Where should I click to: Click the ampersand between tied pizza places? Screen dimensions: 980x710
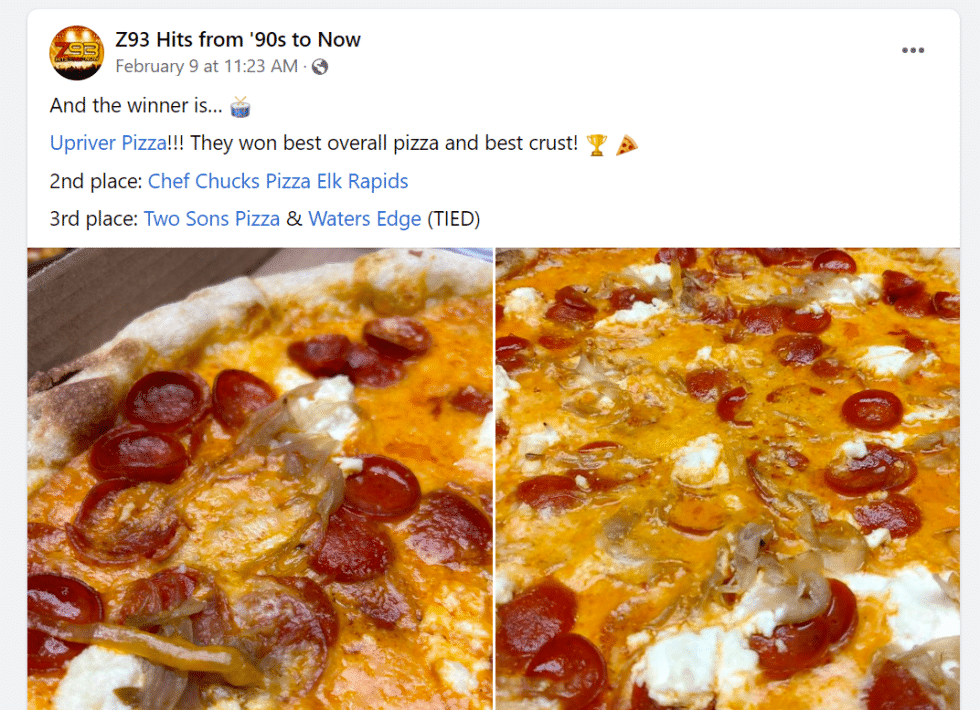297,218
